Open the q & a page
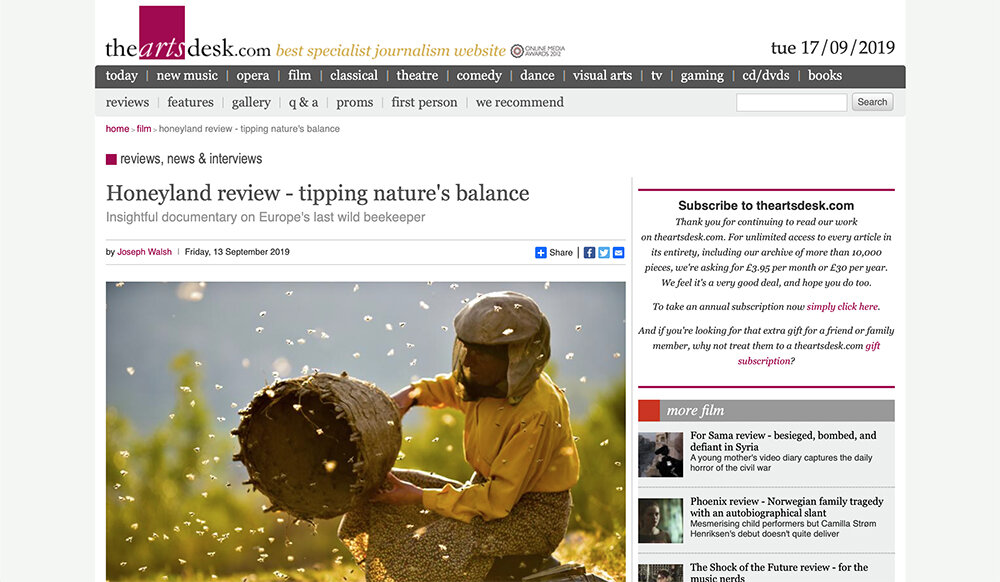The width and height of the screenshot is (1000, 582). (303, 103)
